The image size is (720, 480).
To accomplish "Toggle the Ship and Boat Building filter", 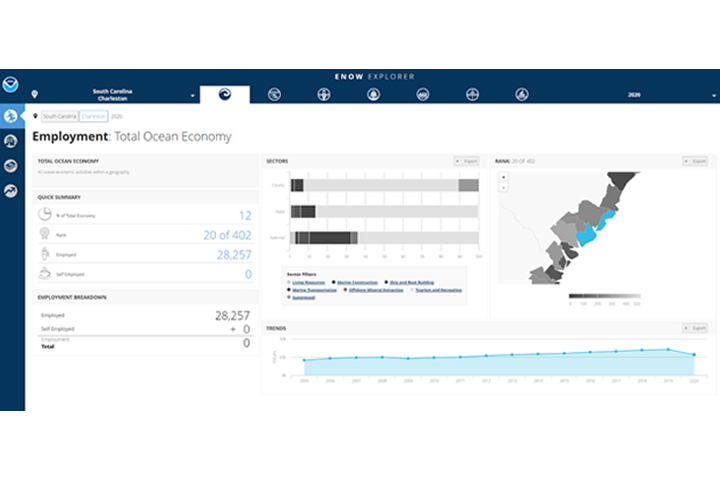I will (x=411, y=282).
